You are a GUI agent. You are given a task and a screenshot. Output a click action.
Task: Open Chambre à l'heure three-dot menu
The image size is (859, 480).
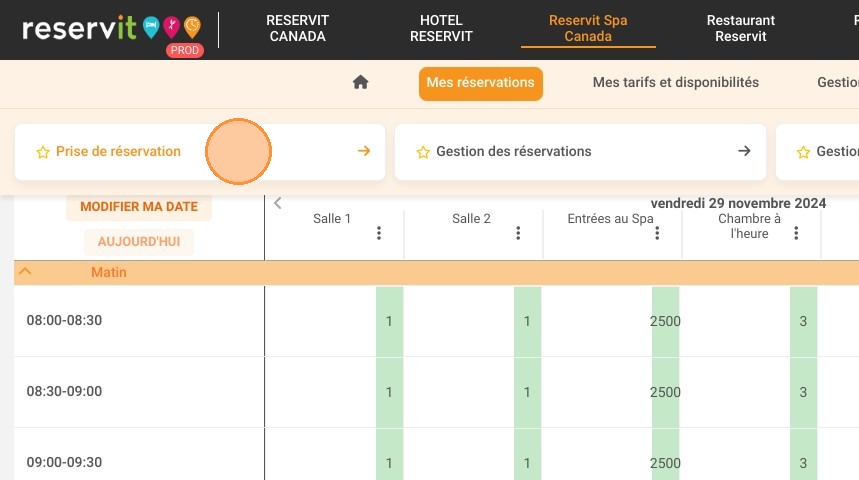pos(796,233)
